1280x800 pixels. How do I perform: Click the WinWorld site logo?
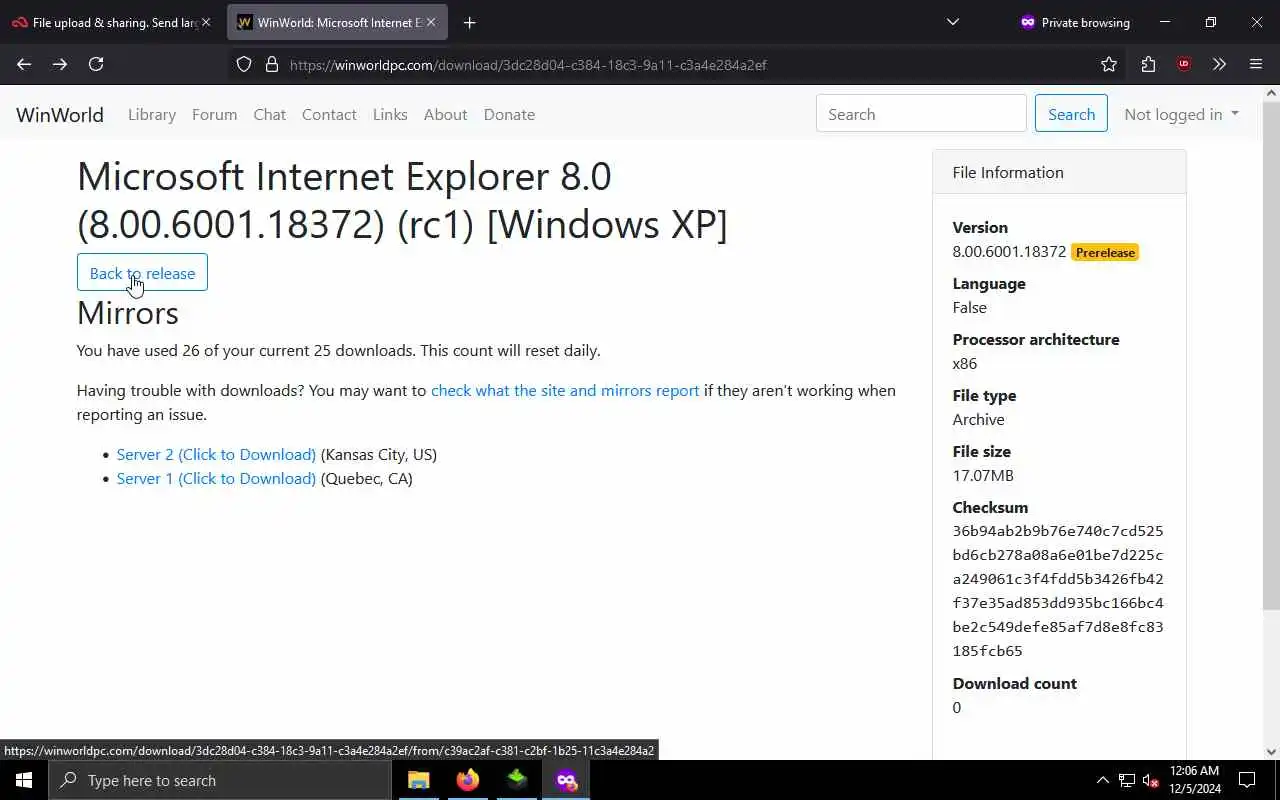(x=60, y=114)
